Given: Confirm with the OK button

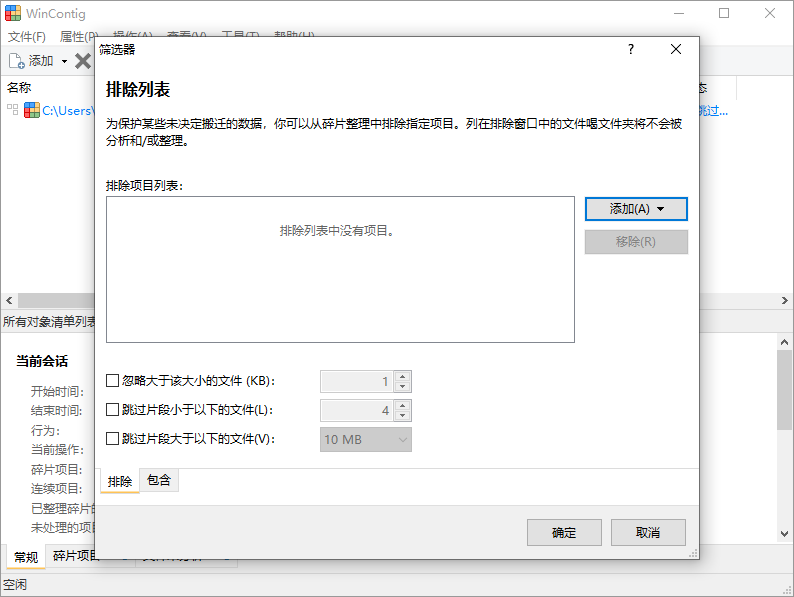Looking at the screenshot, I should point(564,533).
